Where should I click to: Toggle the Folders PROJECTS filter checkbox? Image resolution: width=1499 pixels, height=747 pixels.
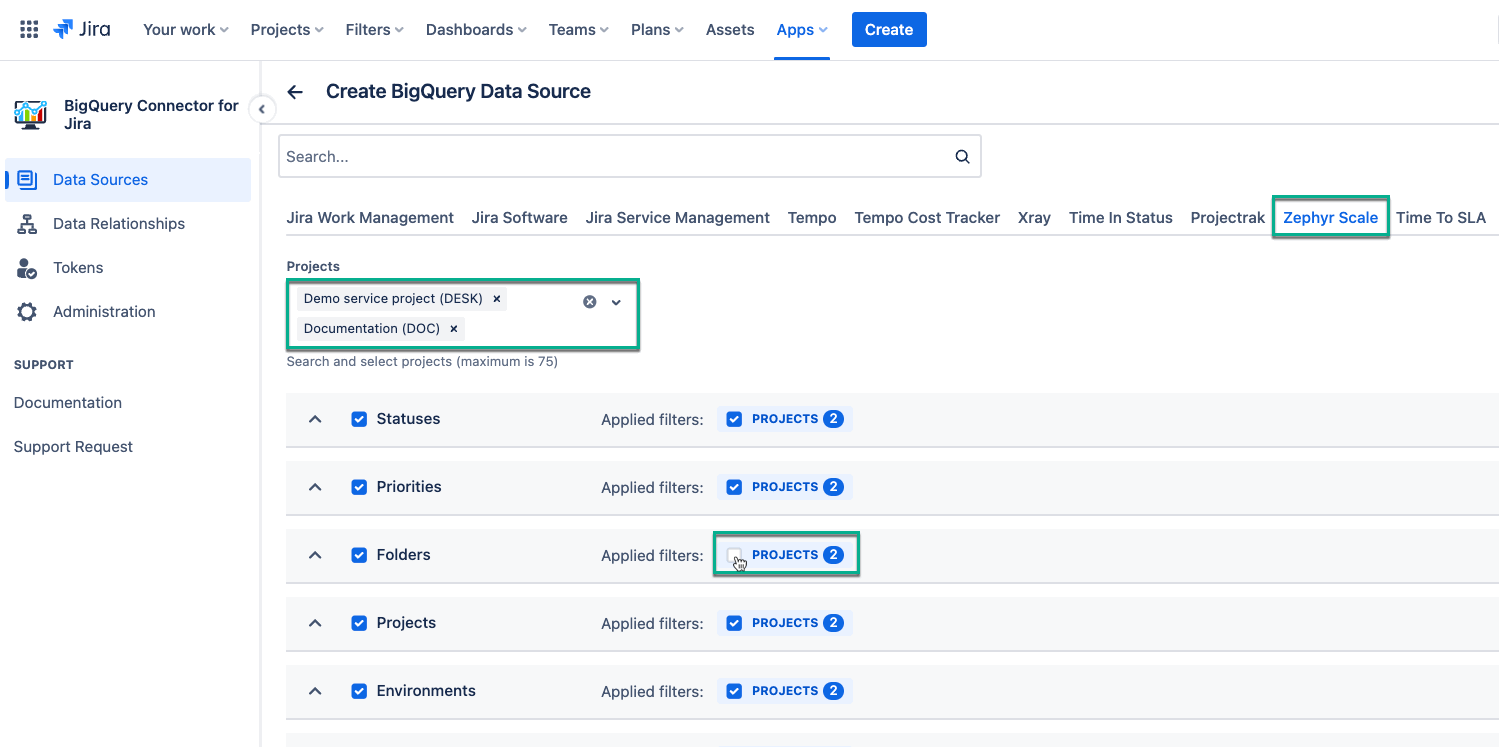point(734,555)
